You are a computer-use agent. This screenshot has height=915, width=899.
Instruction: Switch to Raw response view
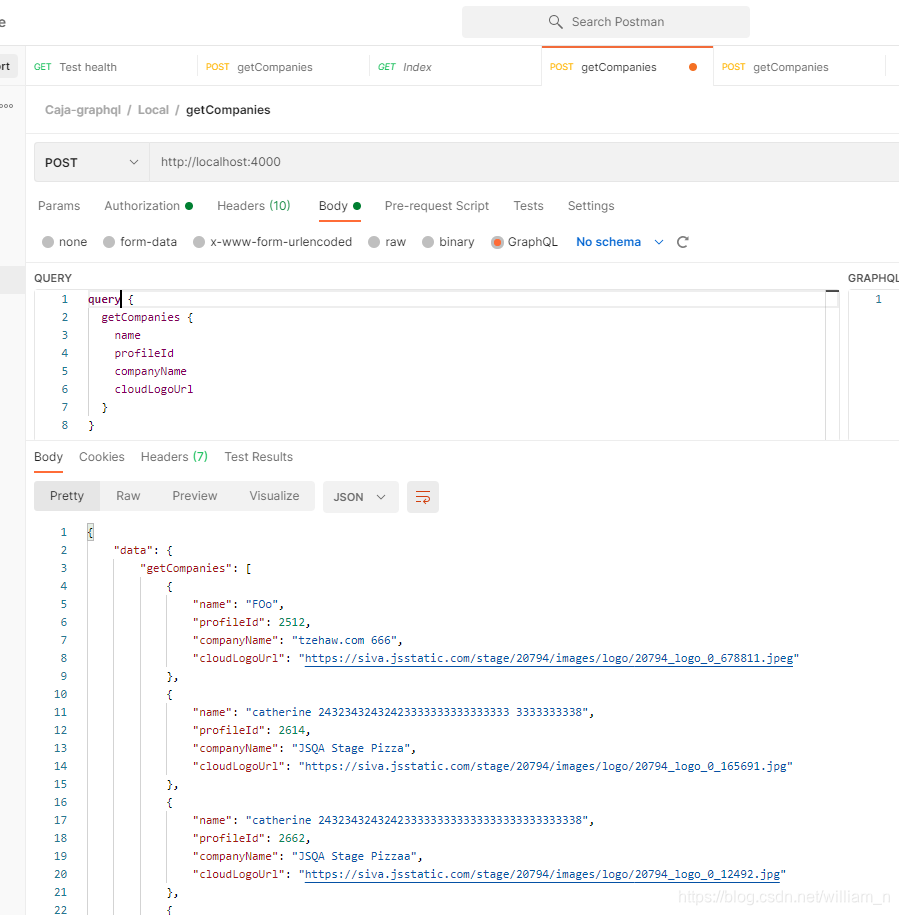128,496
